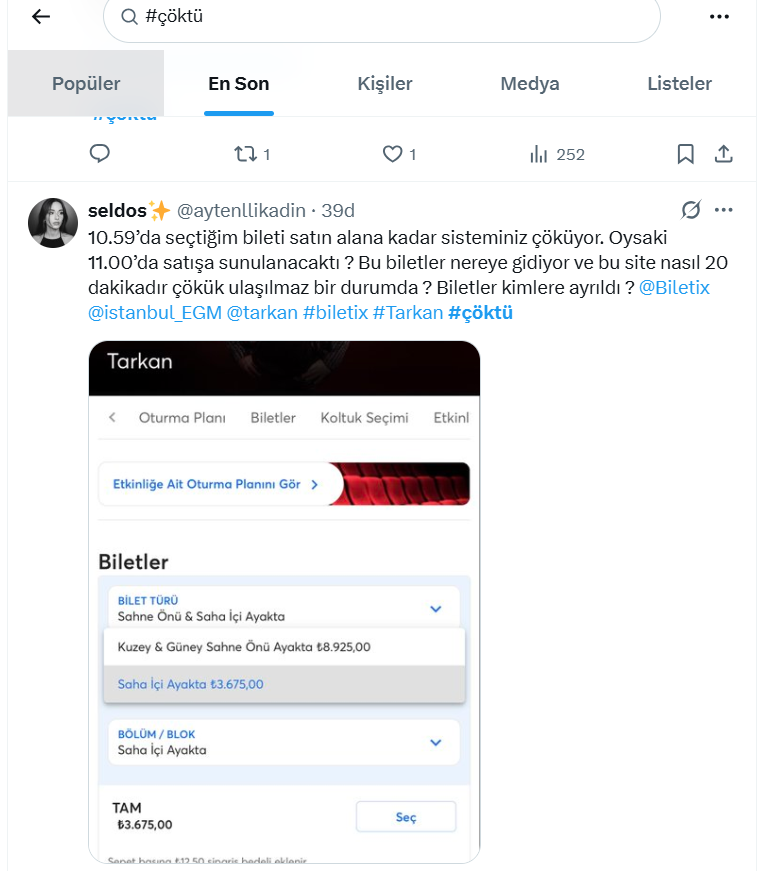Reply to the previous post
The width and height of the screenshot is (758, 871).
pyautogui.click(x=99, y=154)
